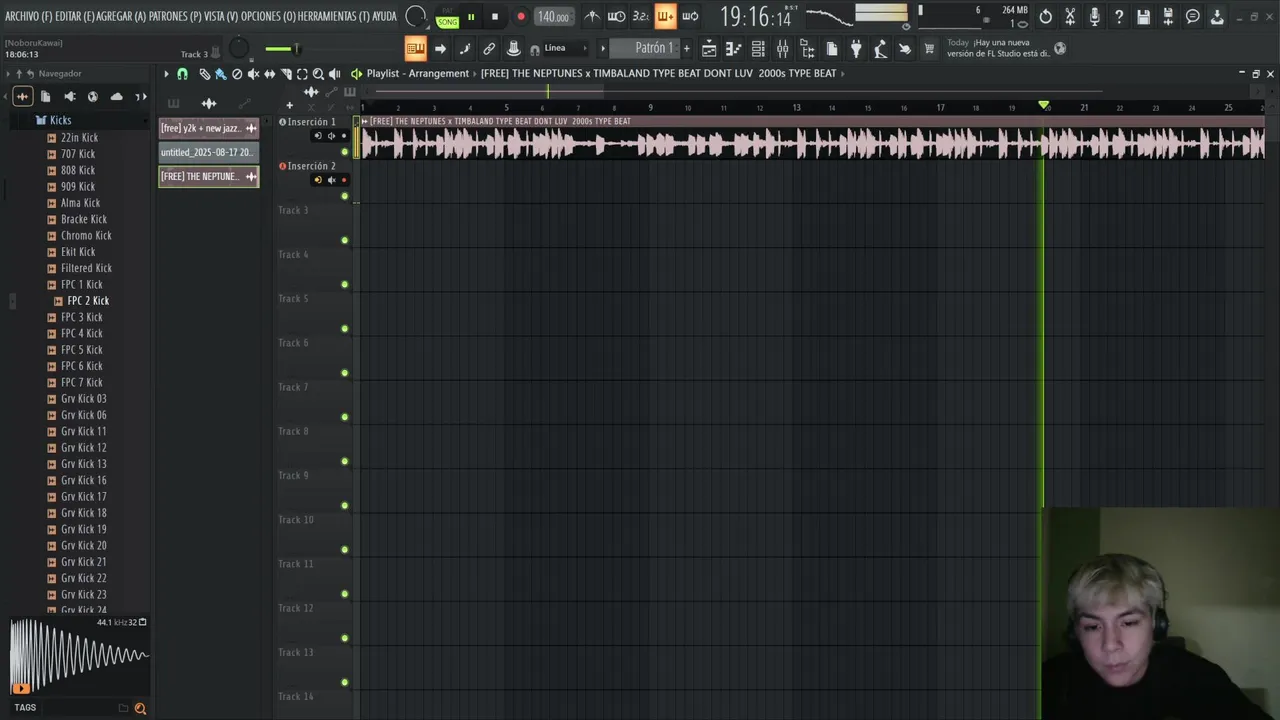Click the shopping cart icon

[x=929, y=48]
